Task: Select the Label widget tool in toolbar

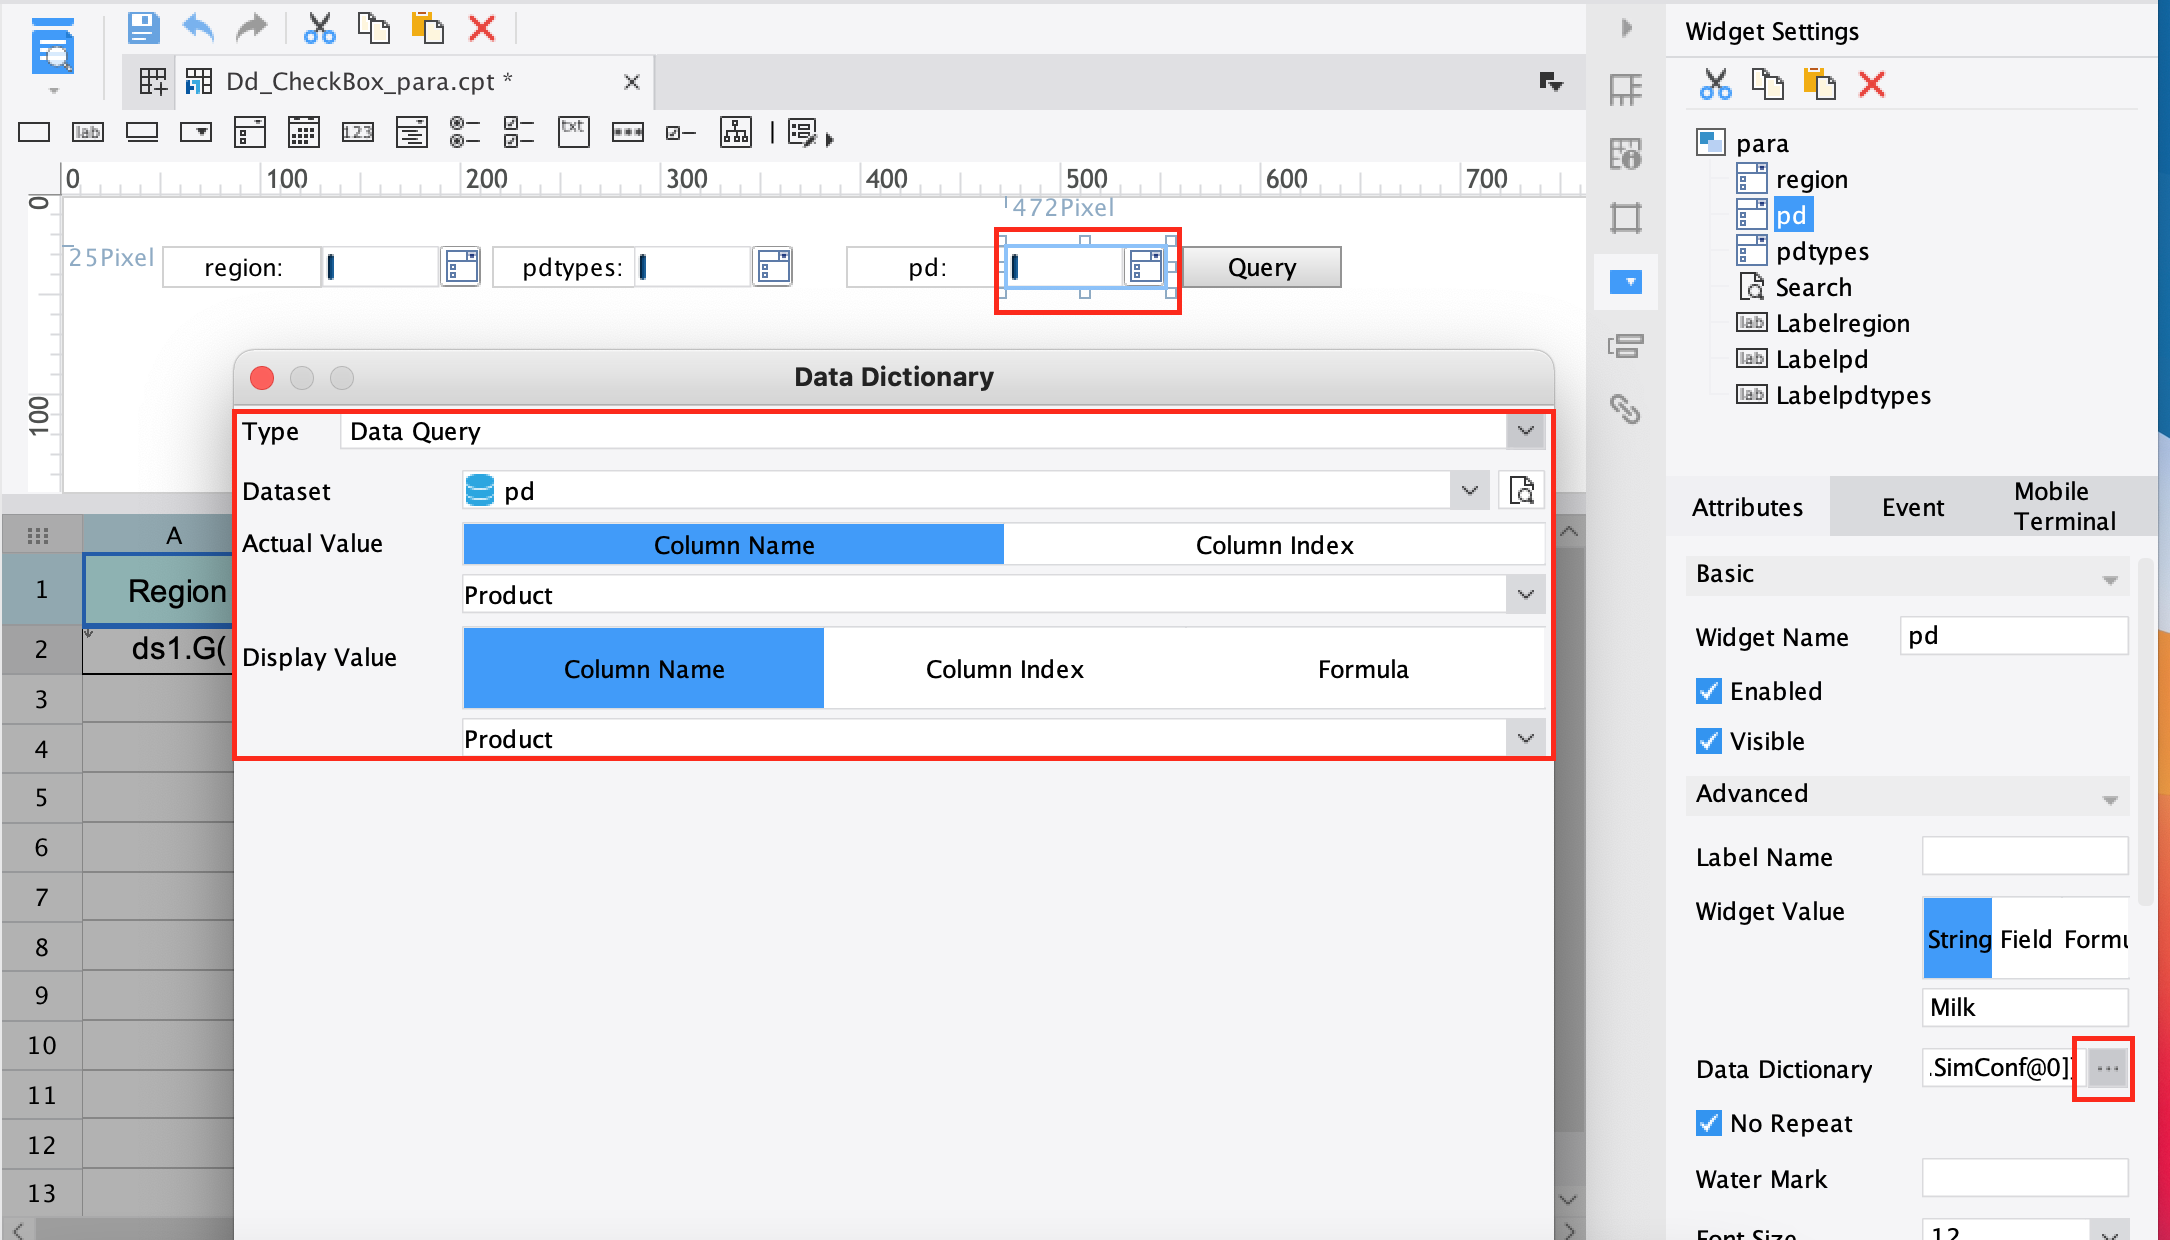Action: (x=87, y=131)
